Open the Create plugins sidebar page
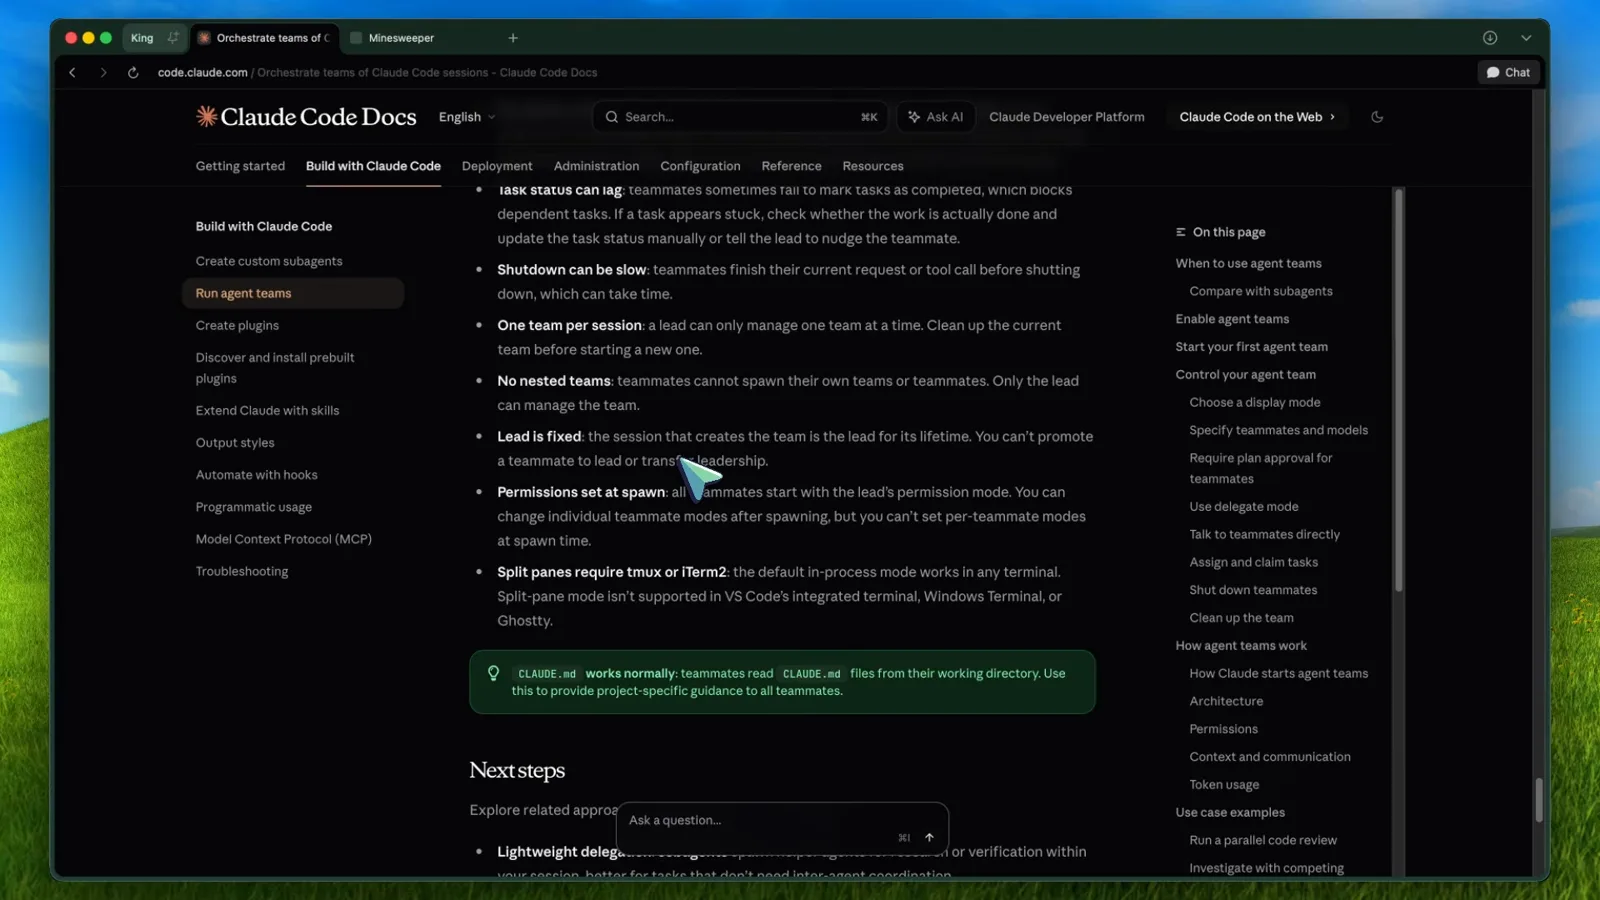1600x900 pixels. pos(237,325)
